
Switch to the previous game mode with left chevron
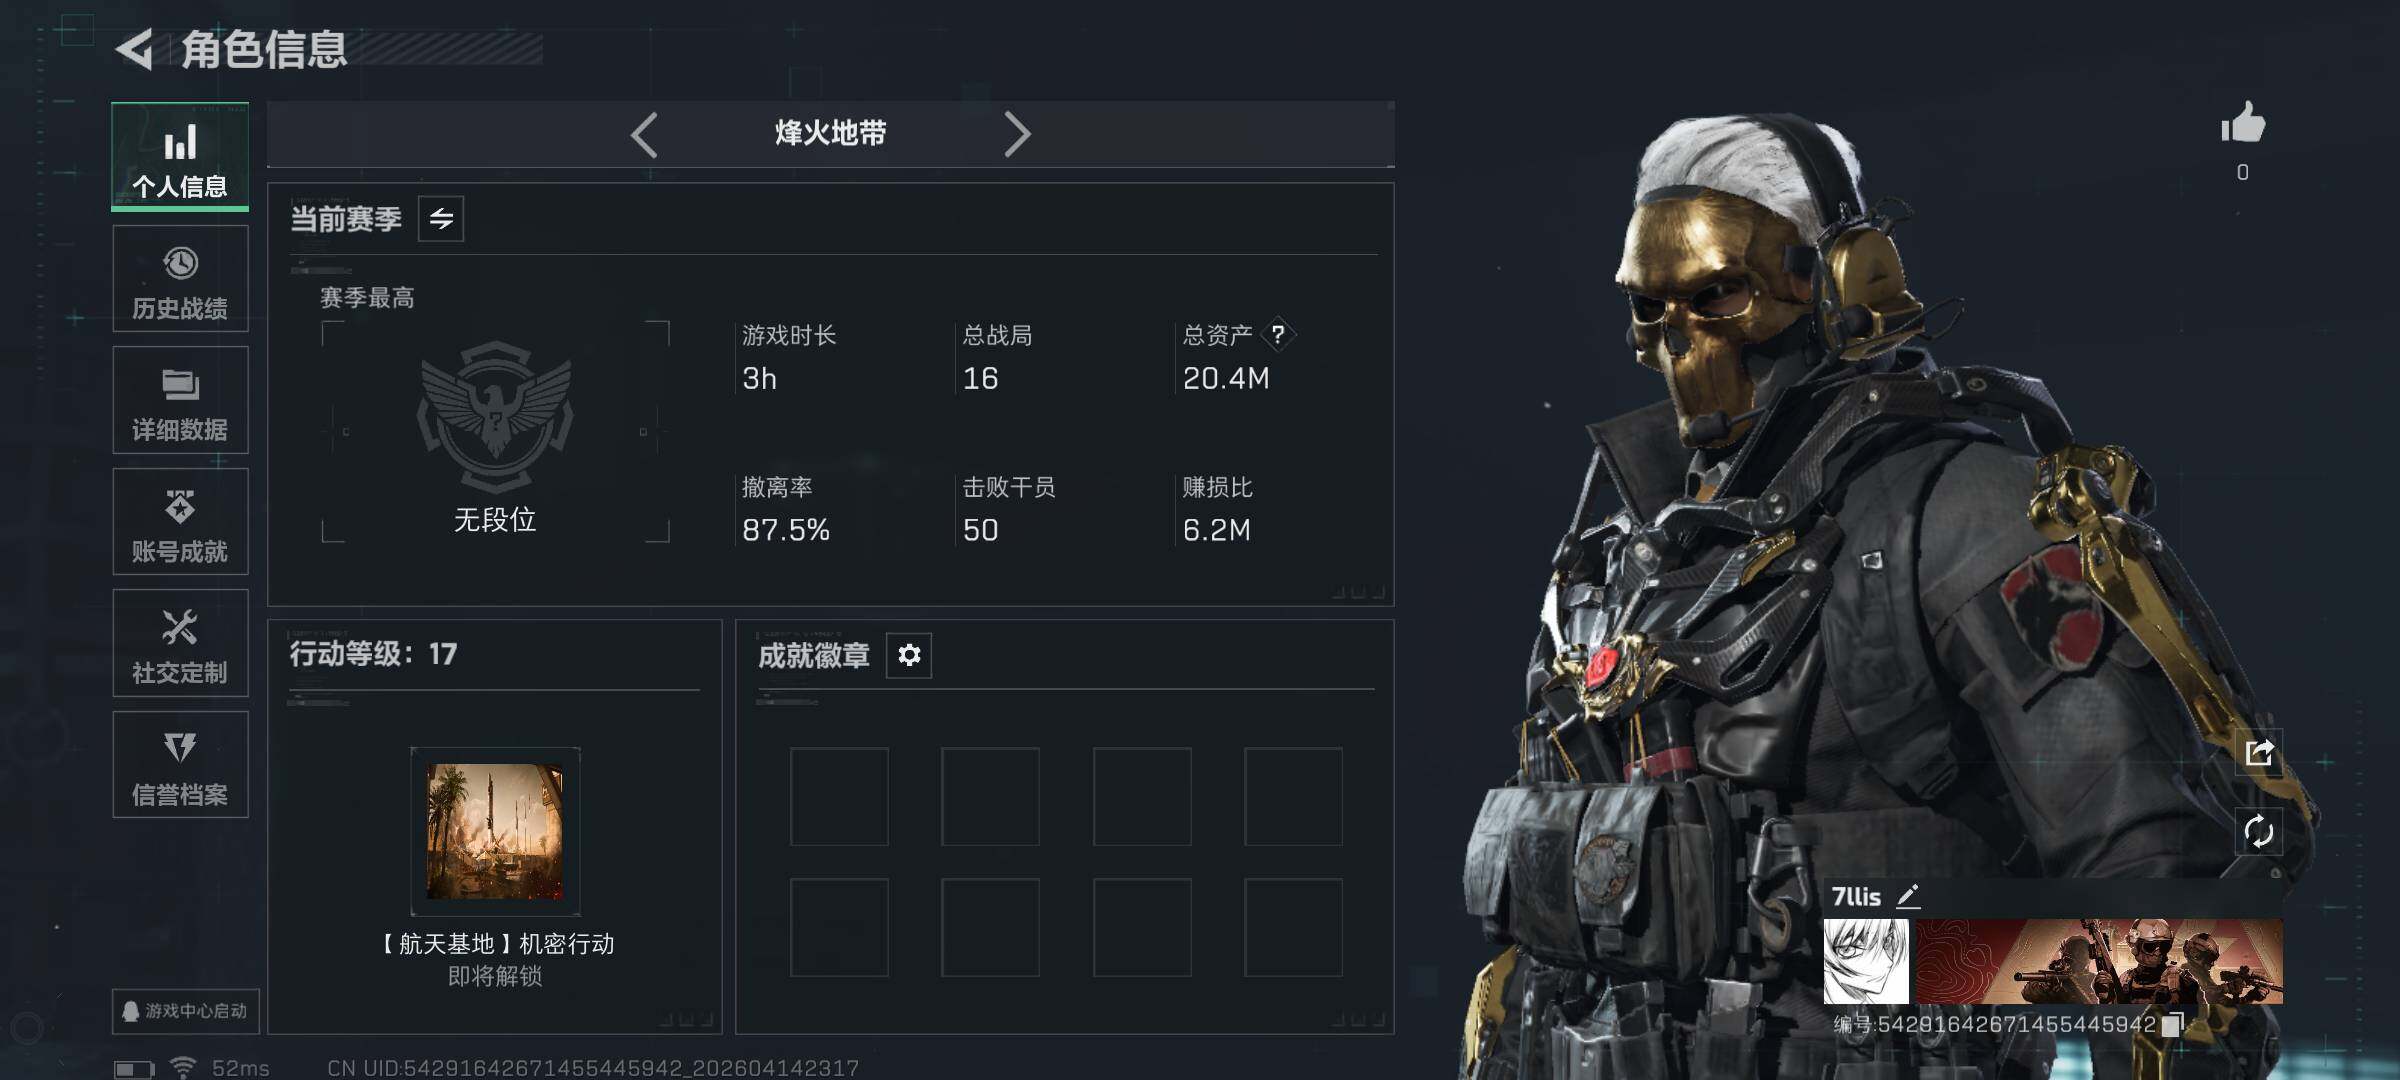click(x=644, y=135)
